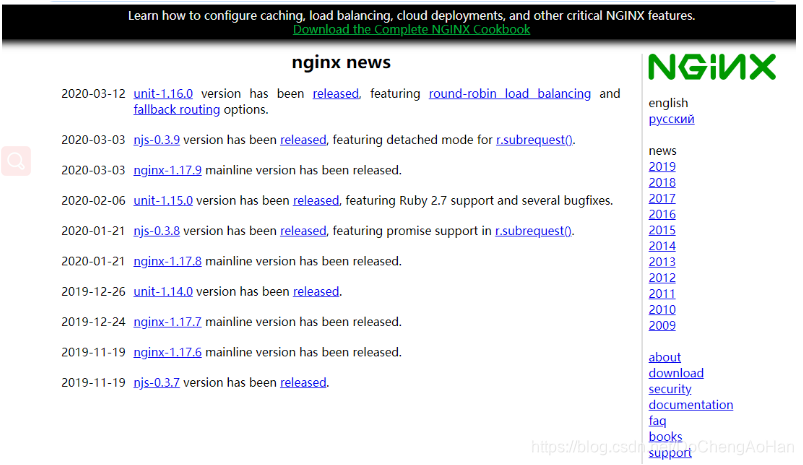Screen dimensions: 803x465
Task: Open 2018 news archive
Action: (x=662, y=183)
